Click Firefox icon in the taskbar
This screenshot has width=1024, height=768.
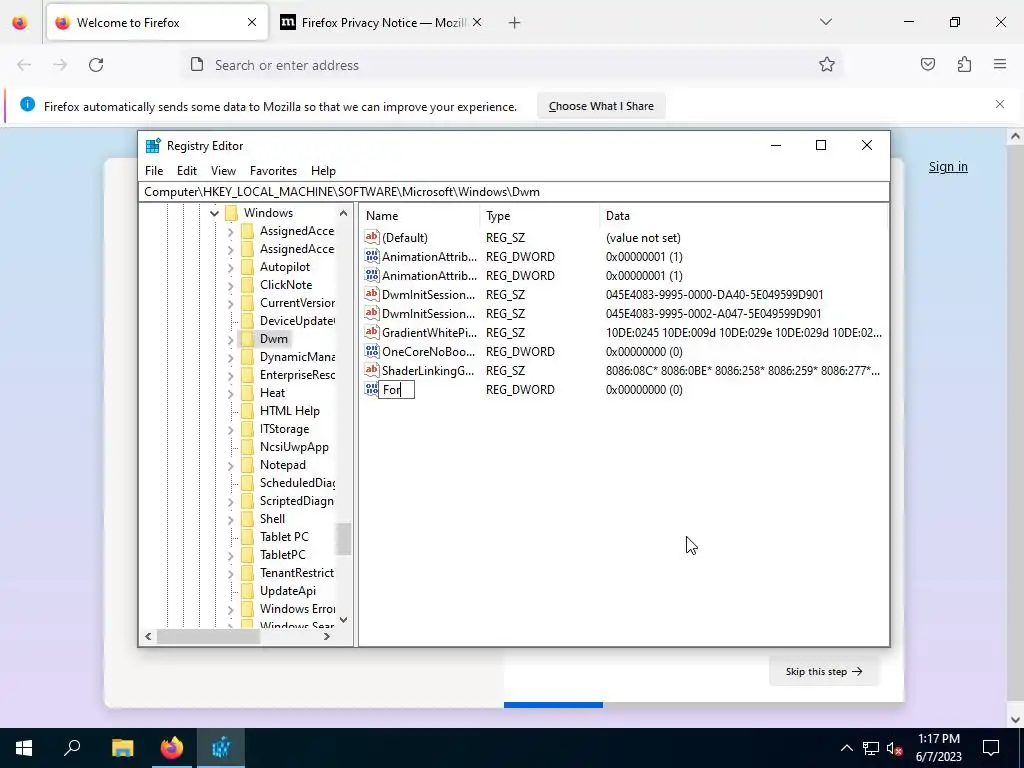click(171, 748)
